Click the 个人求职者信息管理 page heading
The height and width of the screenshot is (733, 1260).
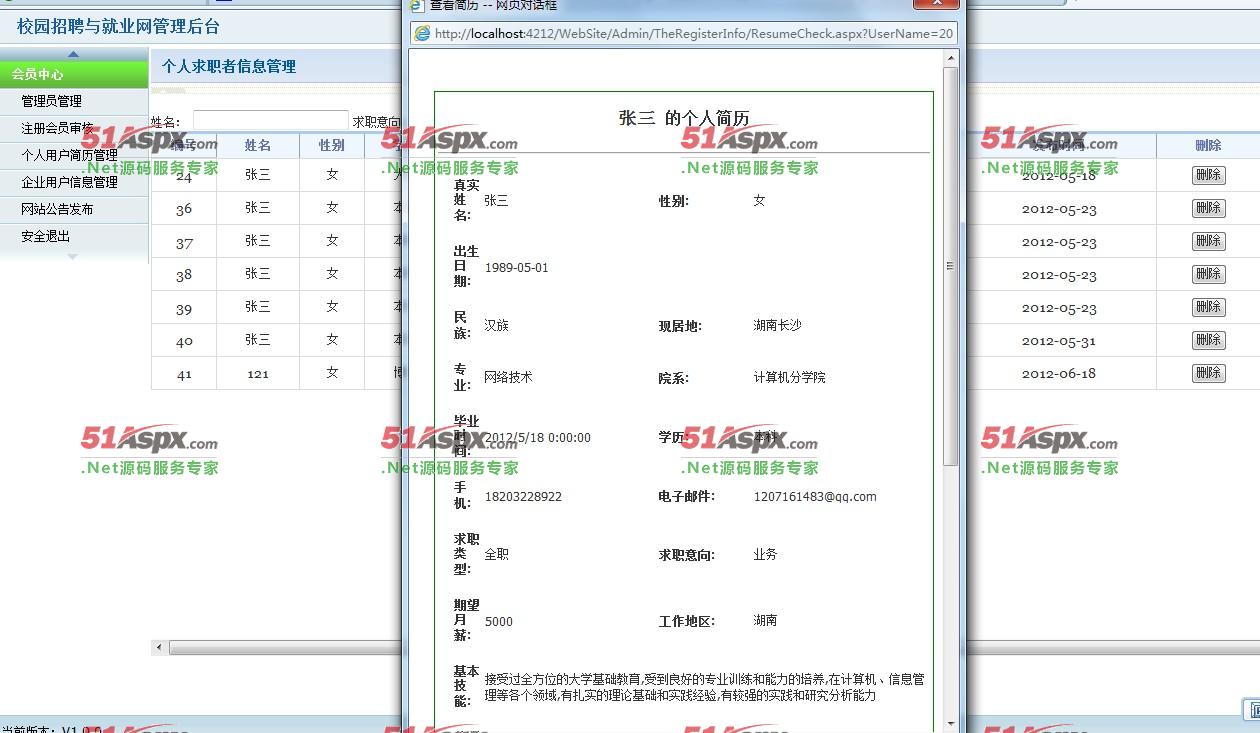[229, 66]
